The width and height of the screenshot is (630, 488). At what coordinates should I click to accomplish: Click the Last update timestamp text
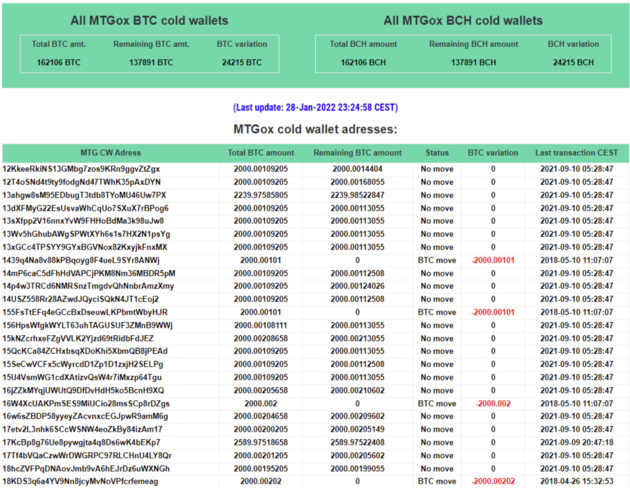click(315, 108)
